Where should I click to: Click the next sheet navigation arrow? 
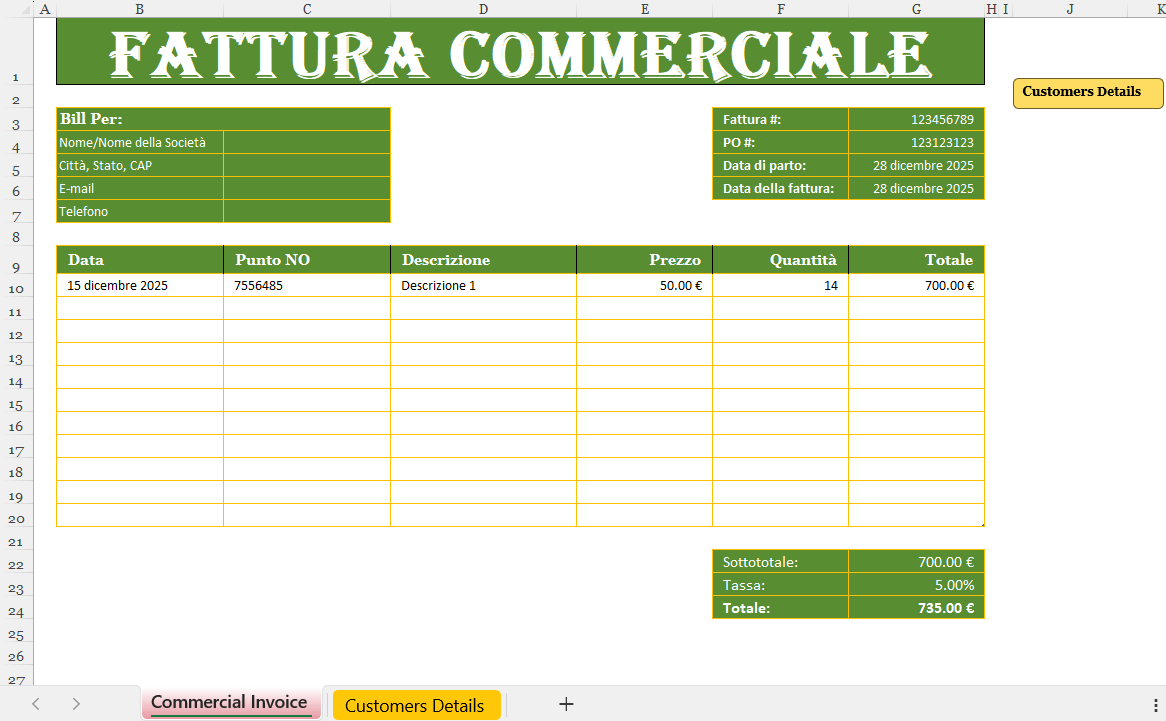tap(76, 703)
